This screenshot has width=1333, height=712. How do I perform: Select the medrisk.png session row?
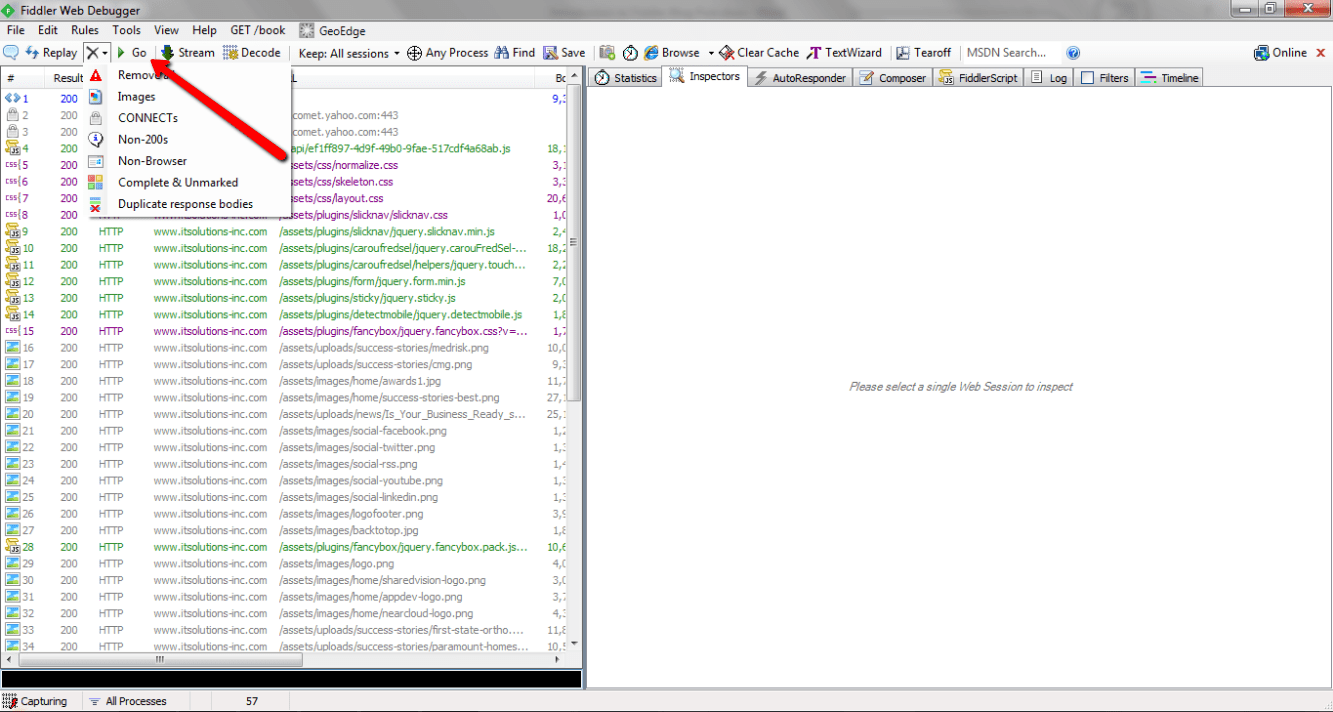point(284,347)
